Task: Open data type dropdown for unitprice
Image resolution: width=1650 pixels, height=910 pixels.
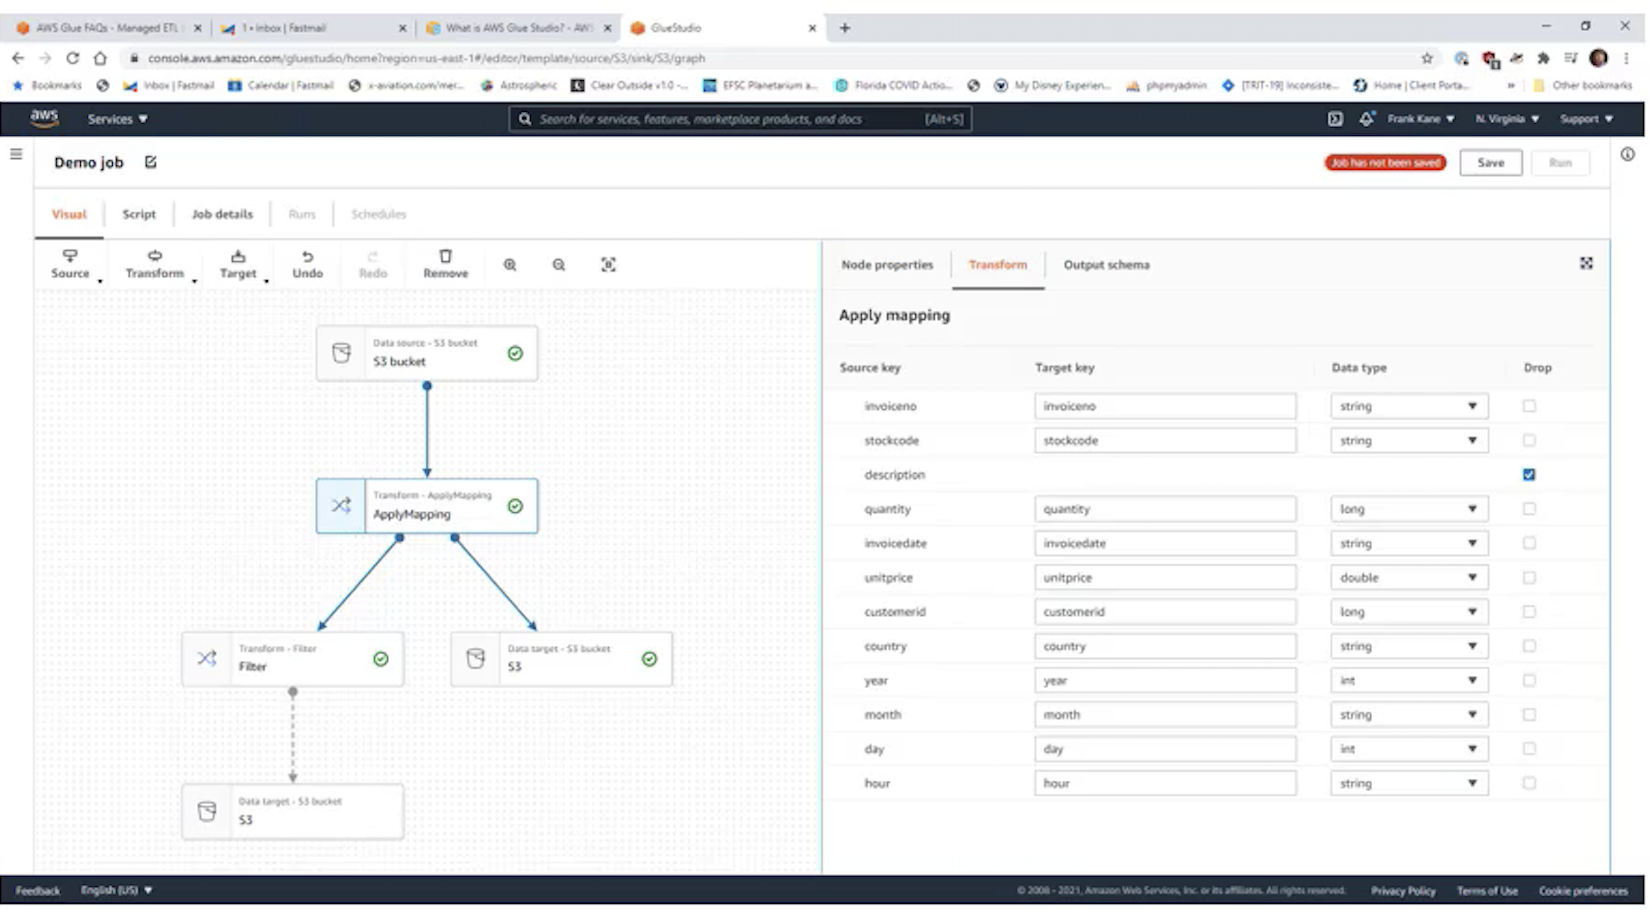Action: pos(1409,578)
